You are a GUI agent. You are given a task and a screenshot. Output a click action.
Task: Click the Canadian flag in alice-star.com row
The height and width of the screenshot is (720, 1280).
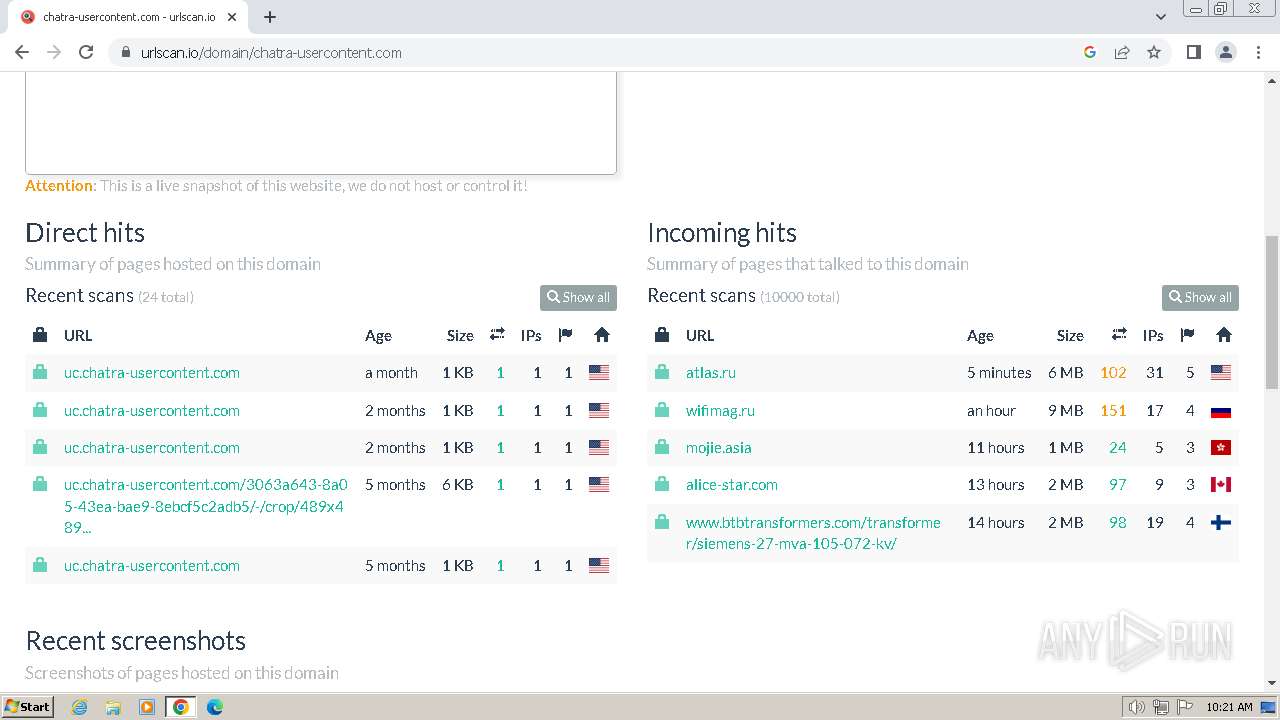(x=1221, y=485)
